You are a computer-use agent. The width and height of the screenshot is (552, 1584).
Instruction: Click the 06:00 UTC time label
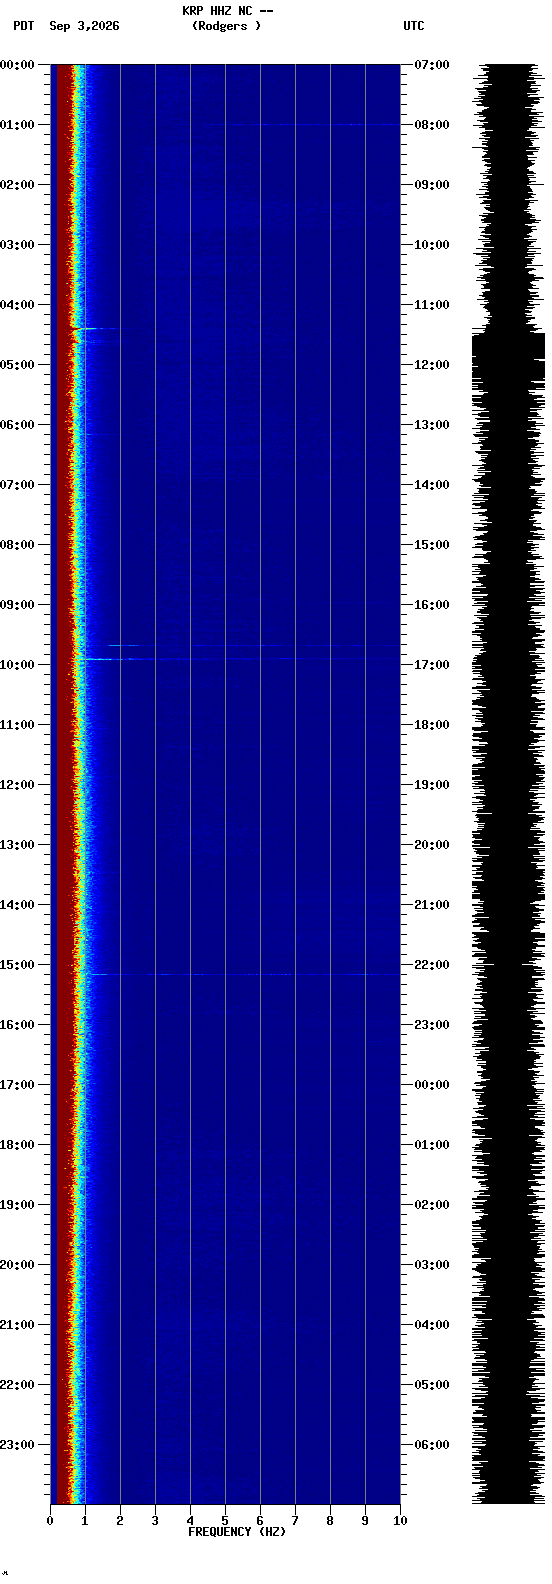point(432,1445)
